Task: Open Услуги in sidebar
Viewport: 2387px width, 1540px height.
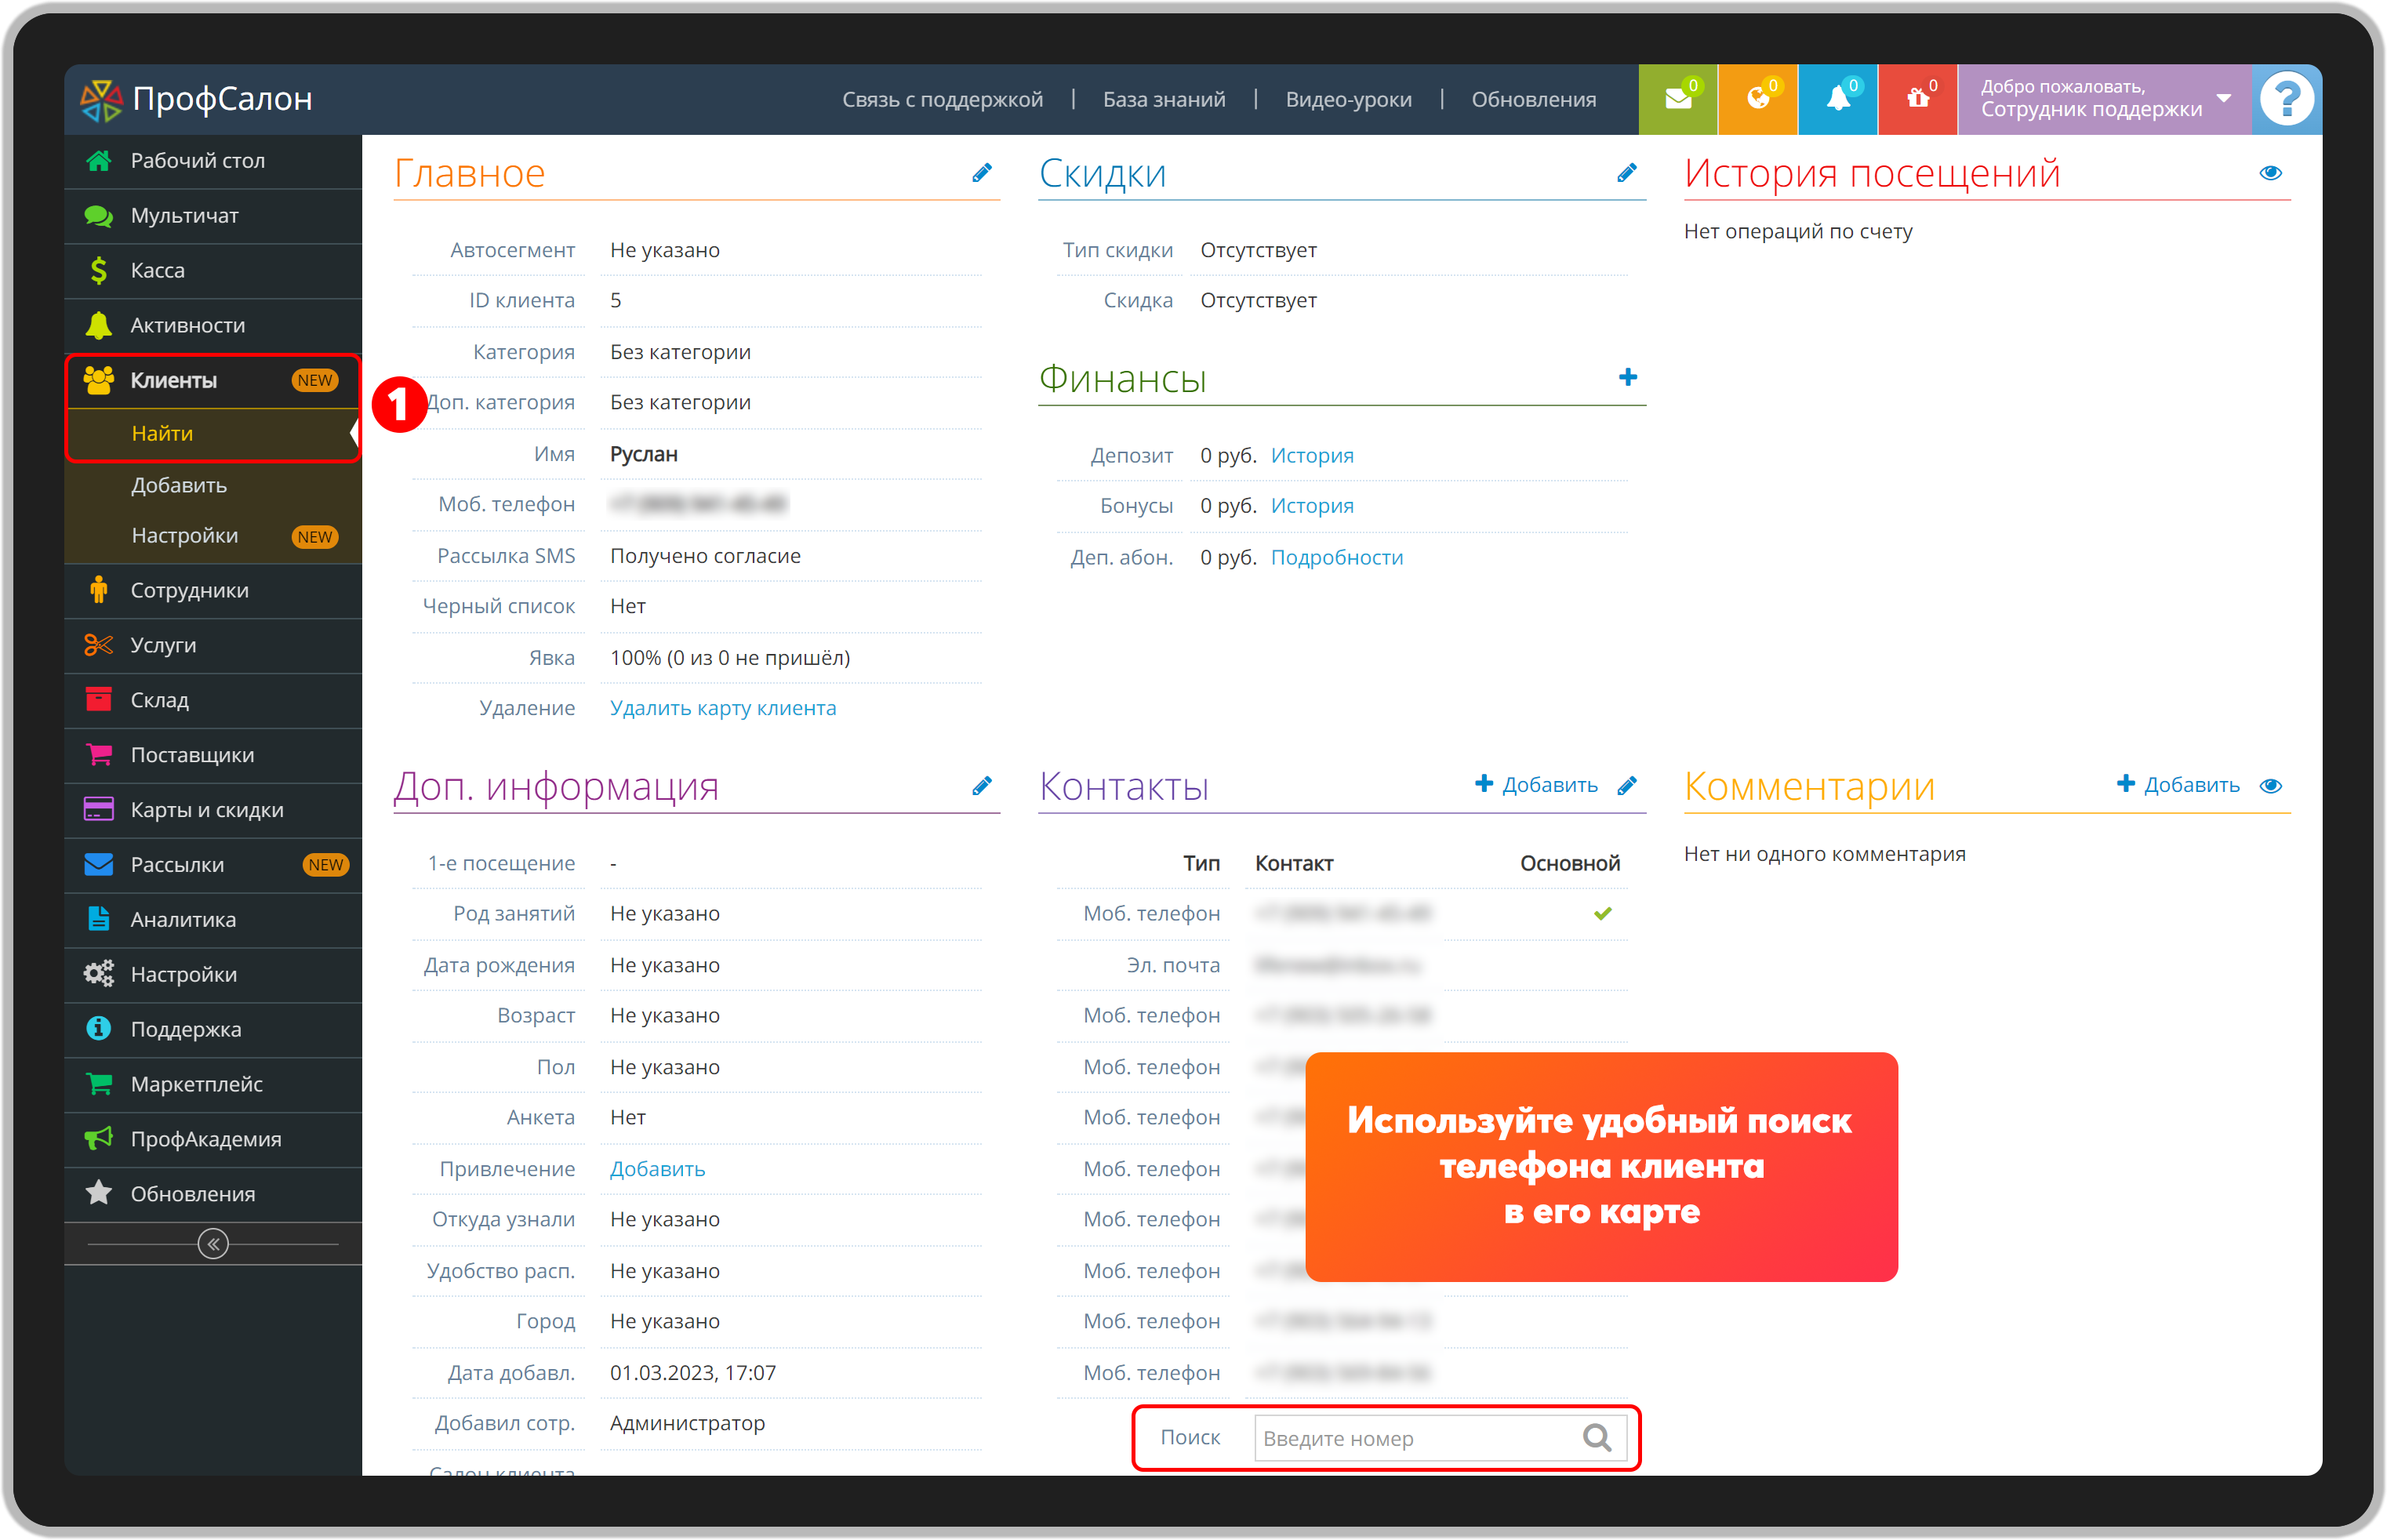Action: (213, 646)
